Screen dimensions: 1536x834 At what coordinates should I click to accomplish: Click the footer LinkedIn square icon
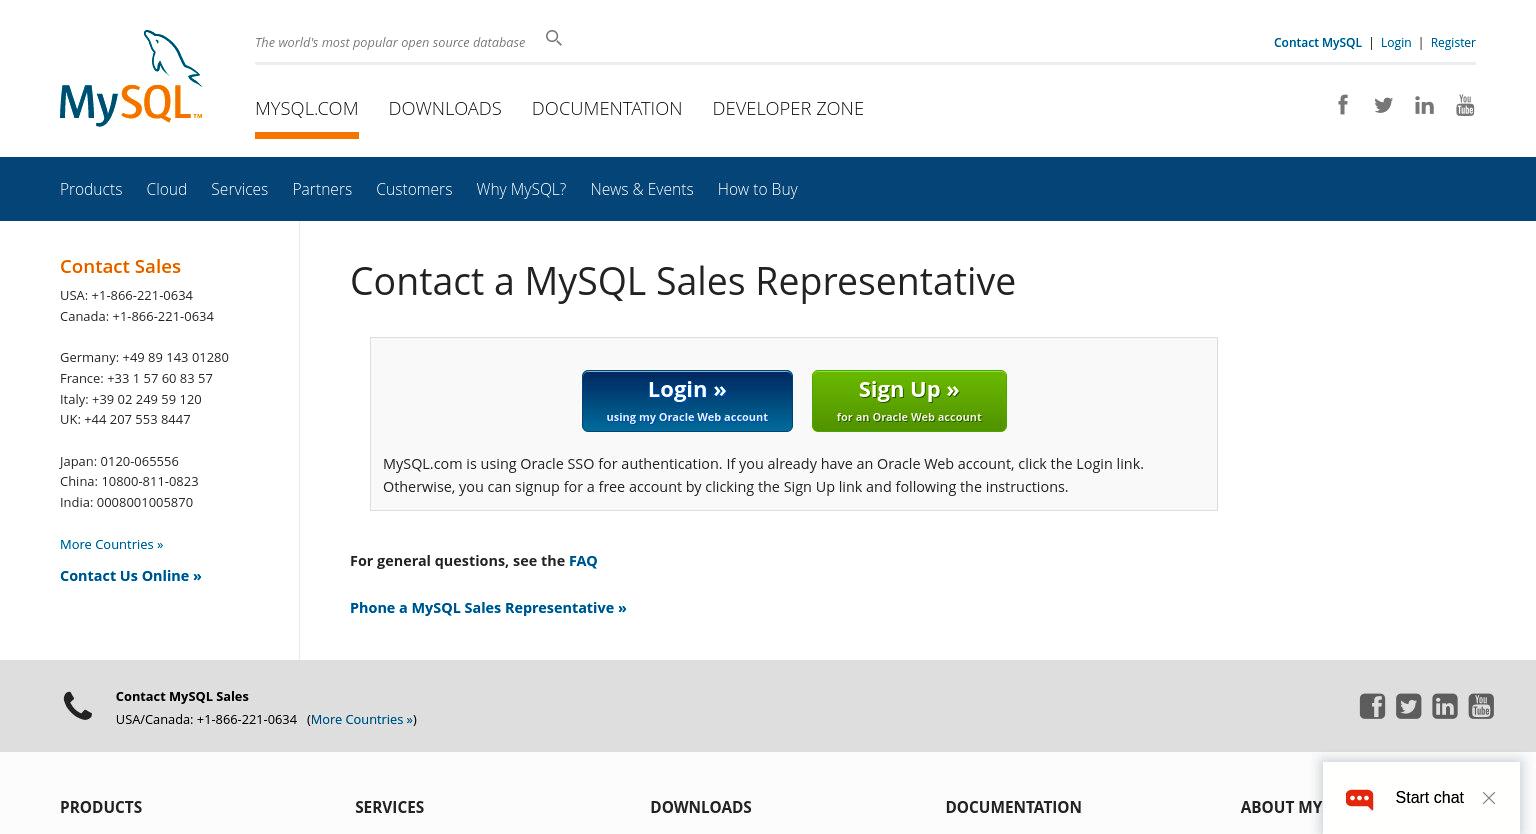click(1445, 706)
